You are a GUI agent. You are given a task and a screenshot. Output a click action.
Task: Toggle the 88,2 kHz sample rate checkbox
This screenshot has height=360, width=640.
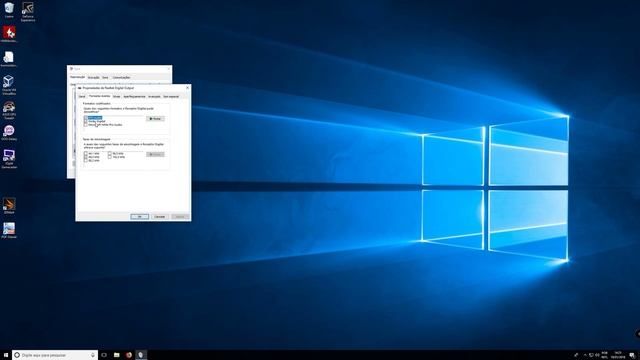point(86,160)
